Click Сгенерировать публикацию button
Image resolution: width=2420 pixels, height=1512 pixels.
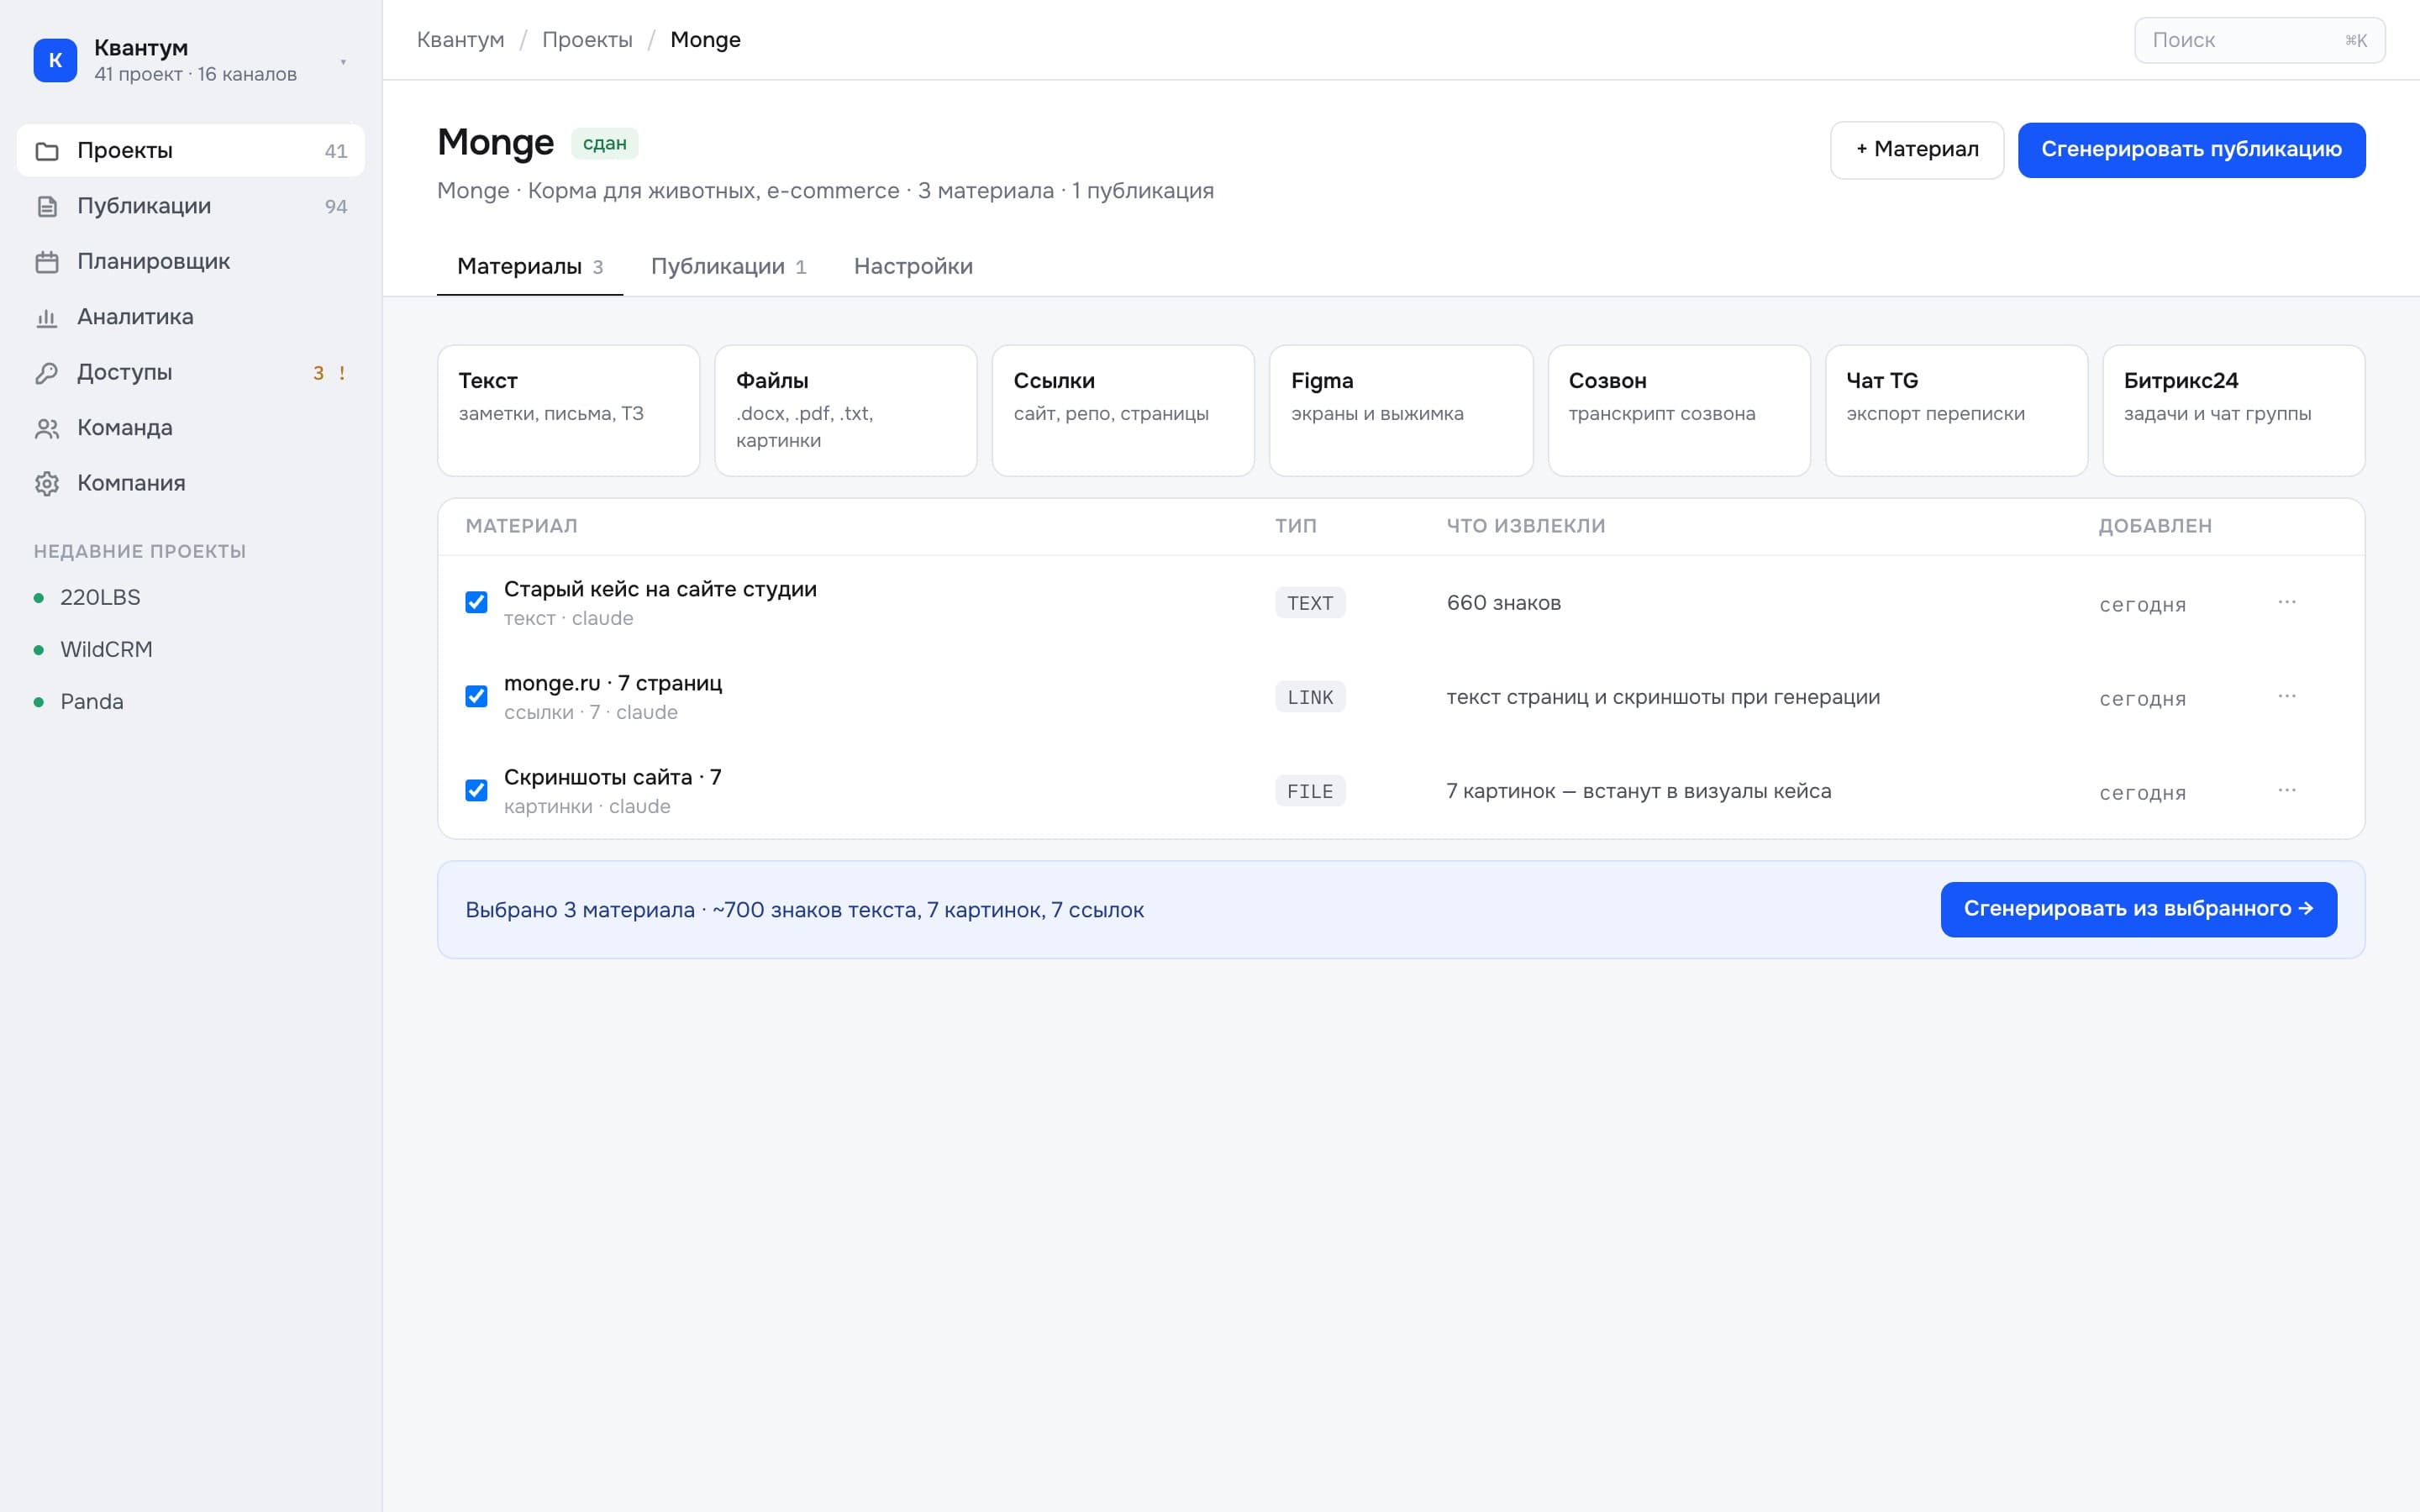[x=2191, y=150]
